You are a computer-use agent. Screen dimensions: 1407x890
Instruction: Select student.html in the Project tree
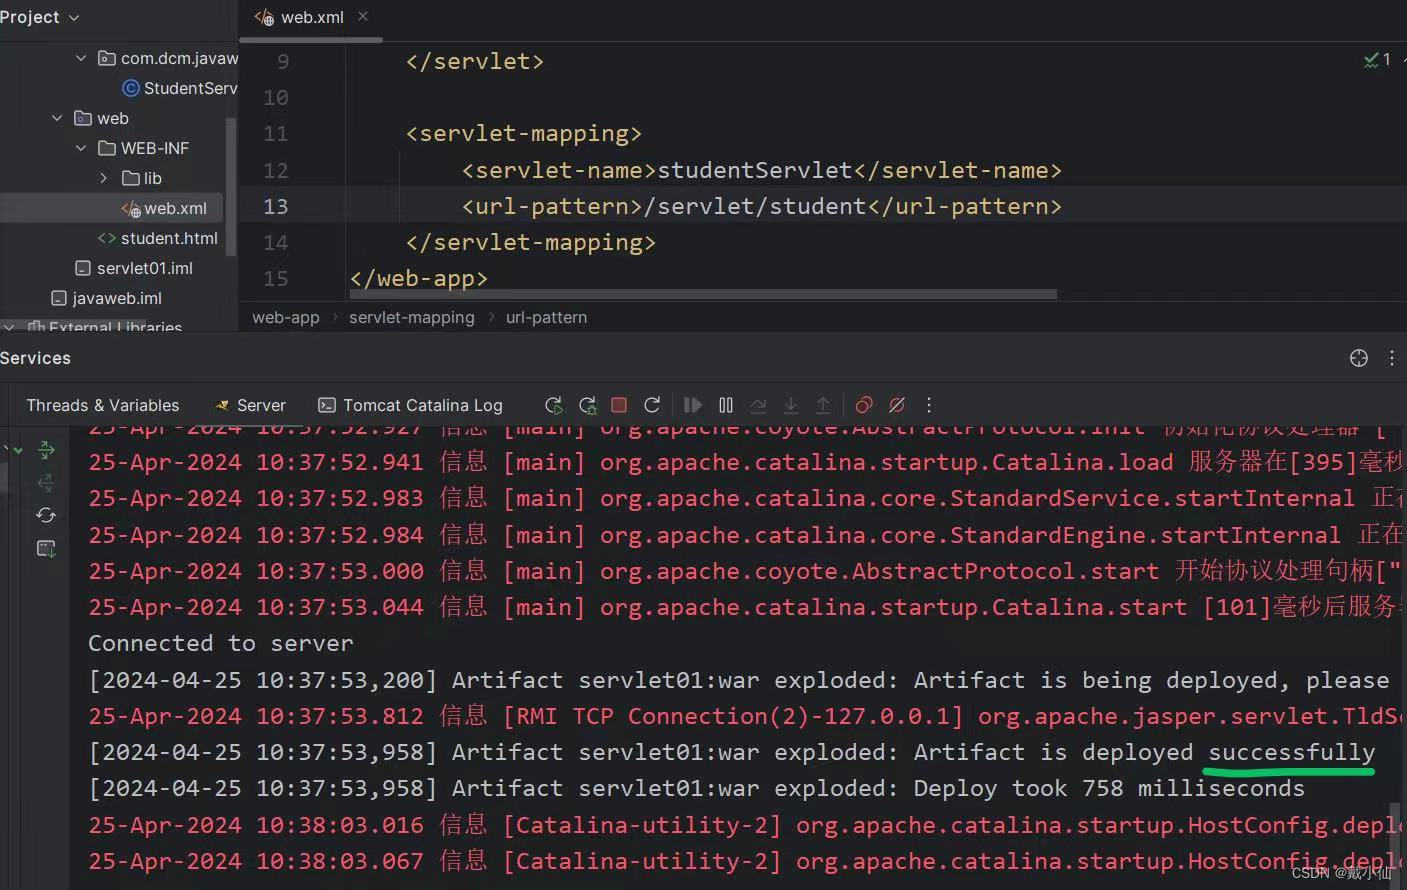169,238
